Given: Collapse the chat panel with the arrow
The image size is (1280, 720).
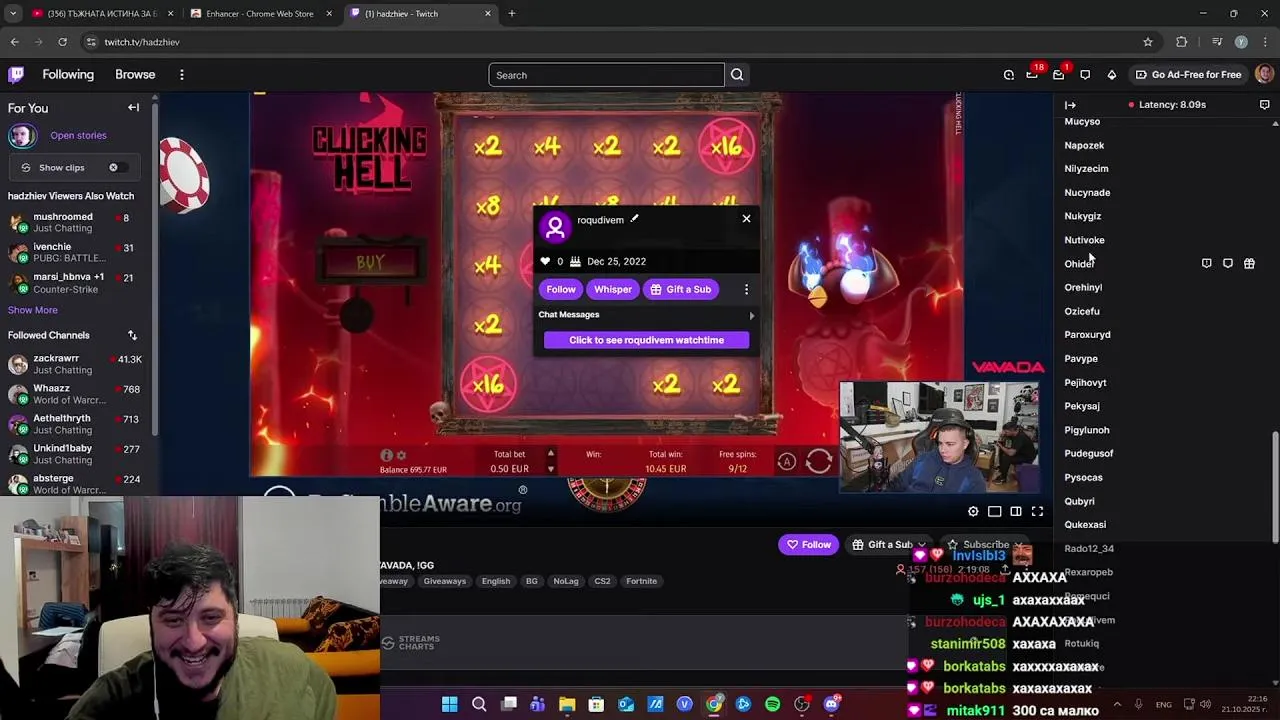Looking at the screenshot, I should 1070,104.
